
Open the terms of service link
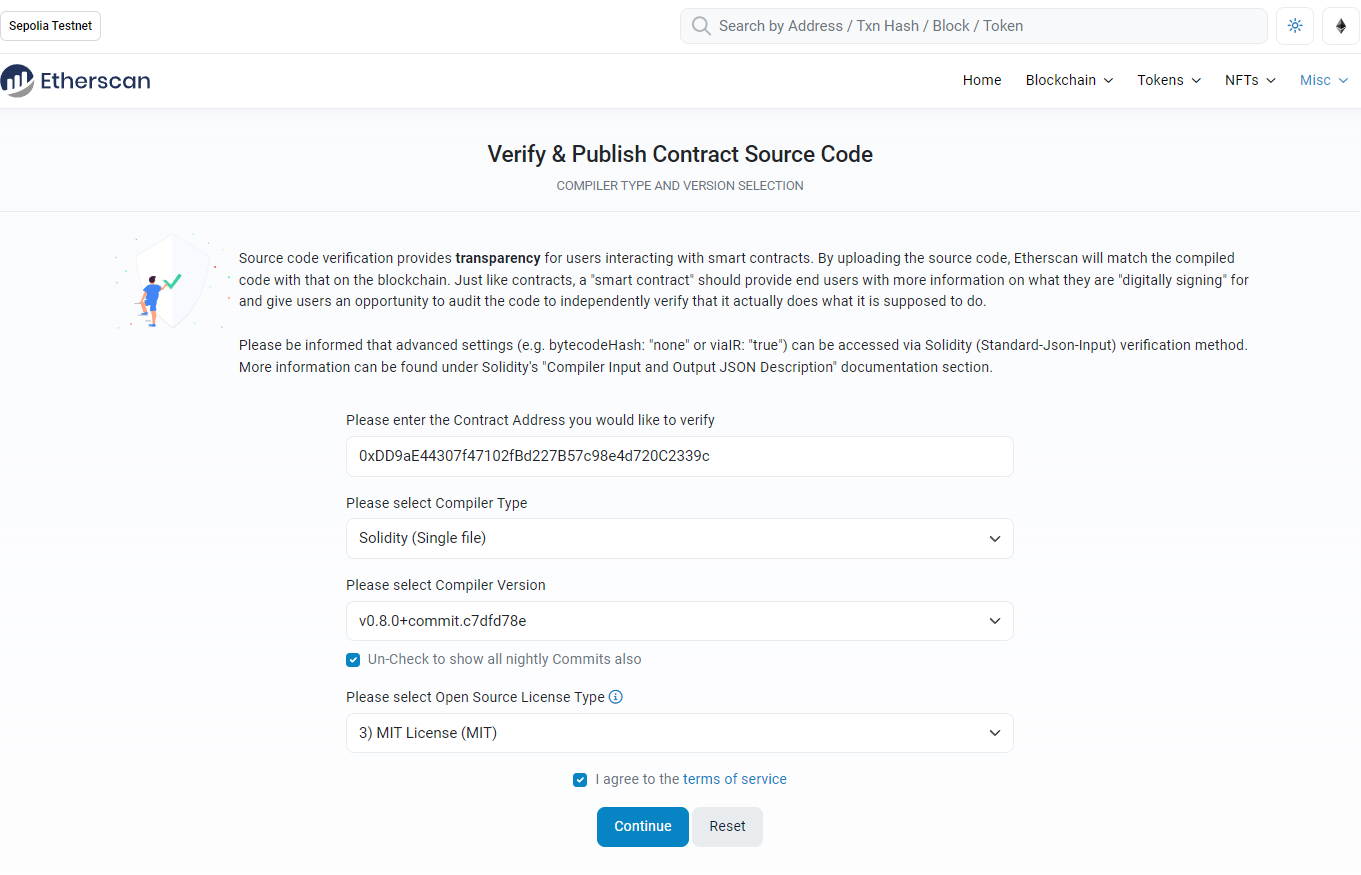(x=735, y=779)
